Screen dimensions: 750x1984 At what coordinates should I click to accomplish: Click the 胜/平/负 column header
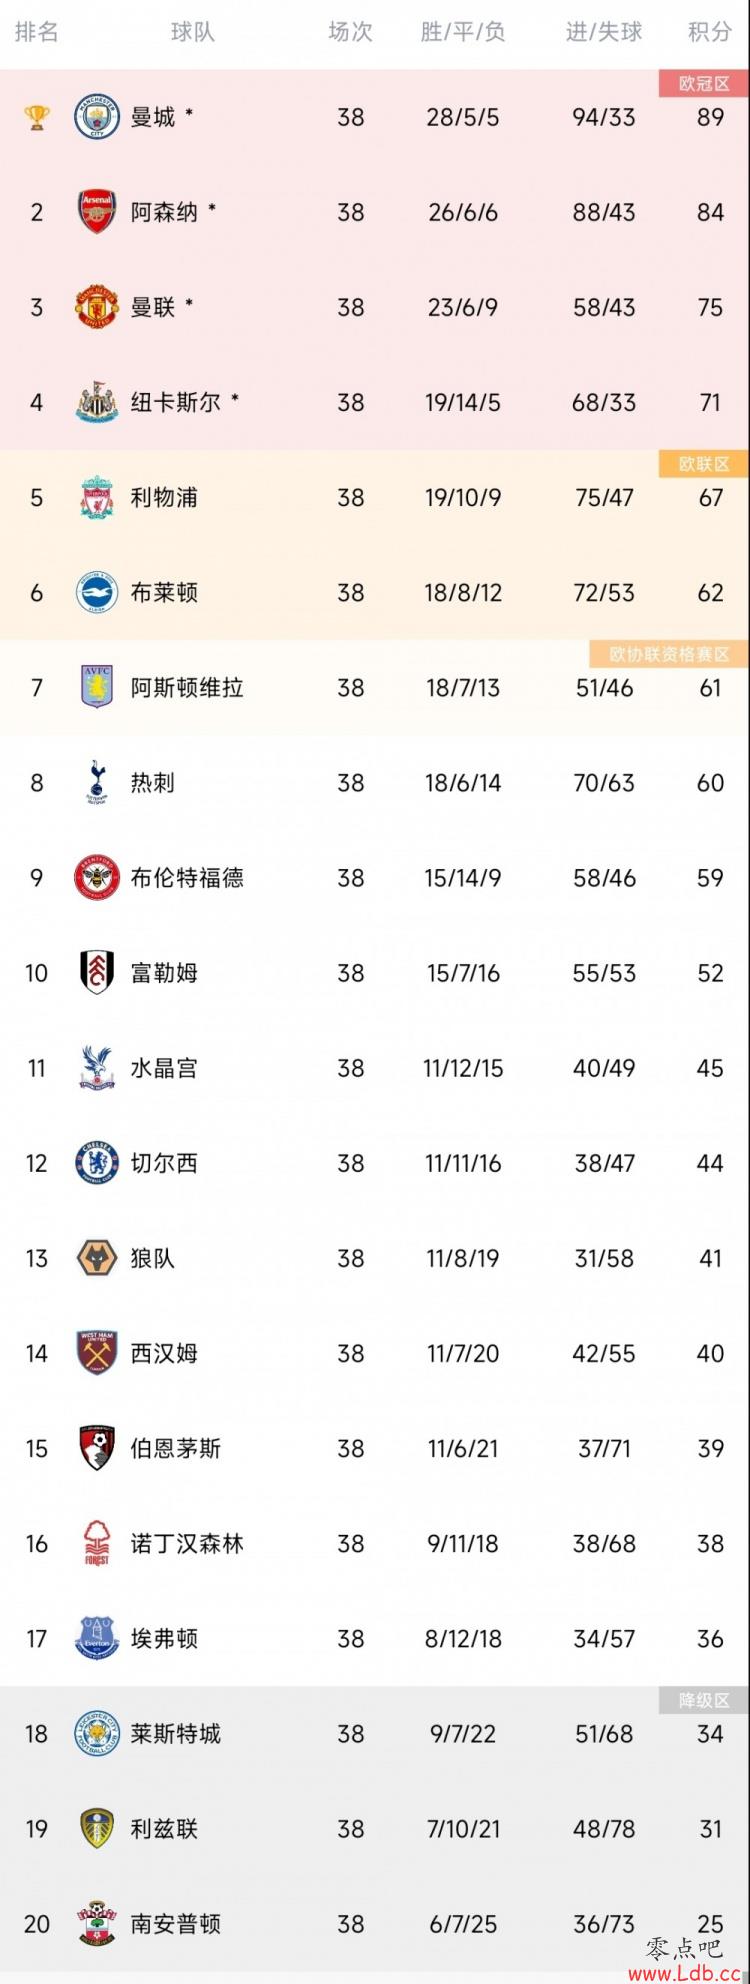[463, 32]
